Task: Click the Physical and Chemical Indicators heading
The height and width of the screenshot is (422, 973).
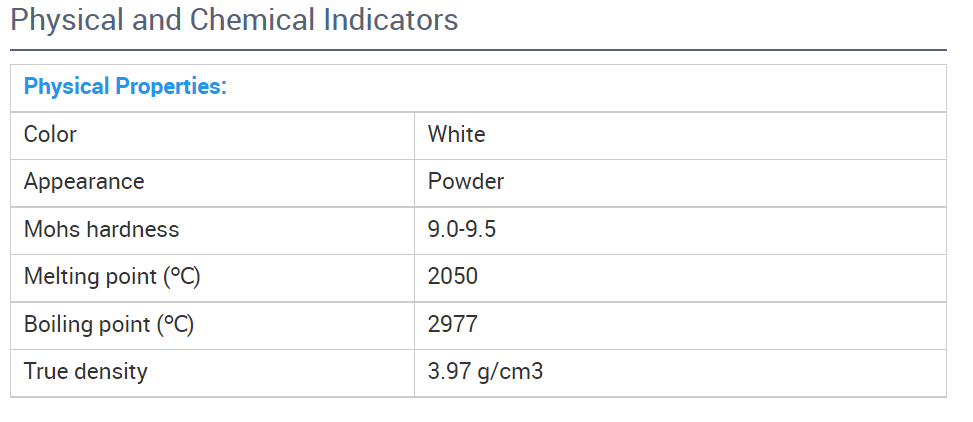Action: point(234,19)
